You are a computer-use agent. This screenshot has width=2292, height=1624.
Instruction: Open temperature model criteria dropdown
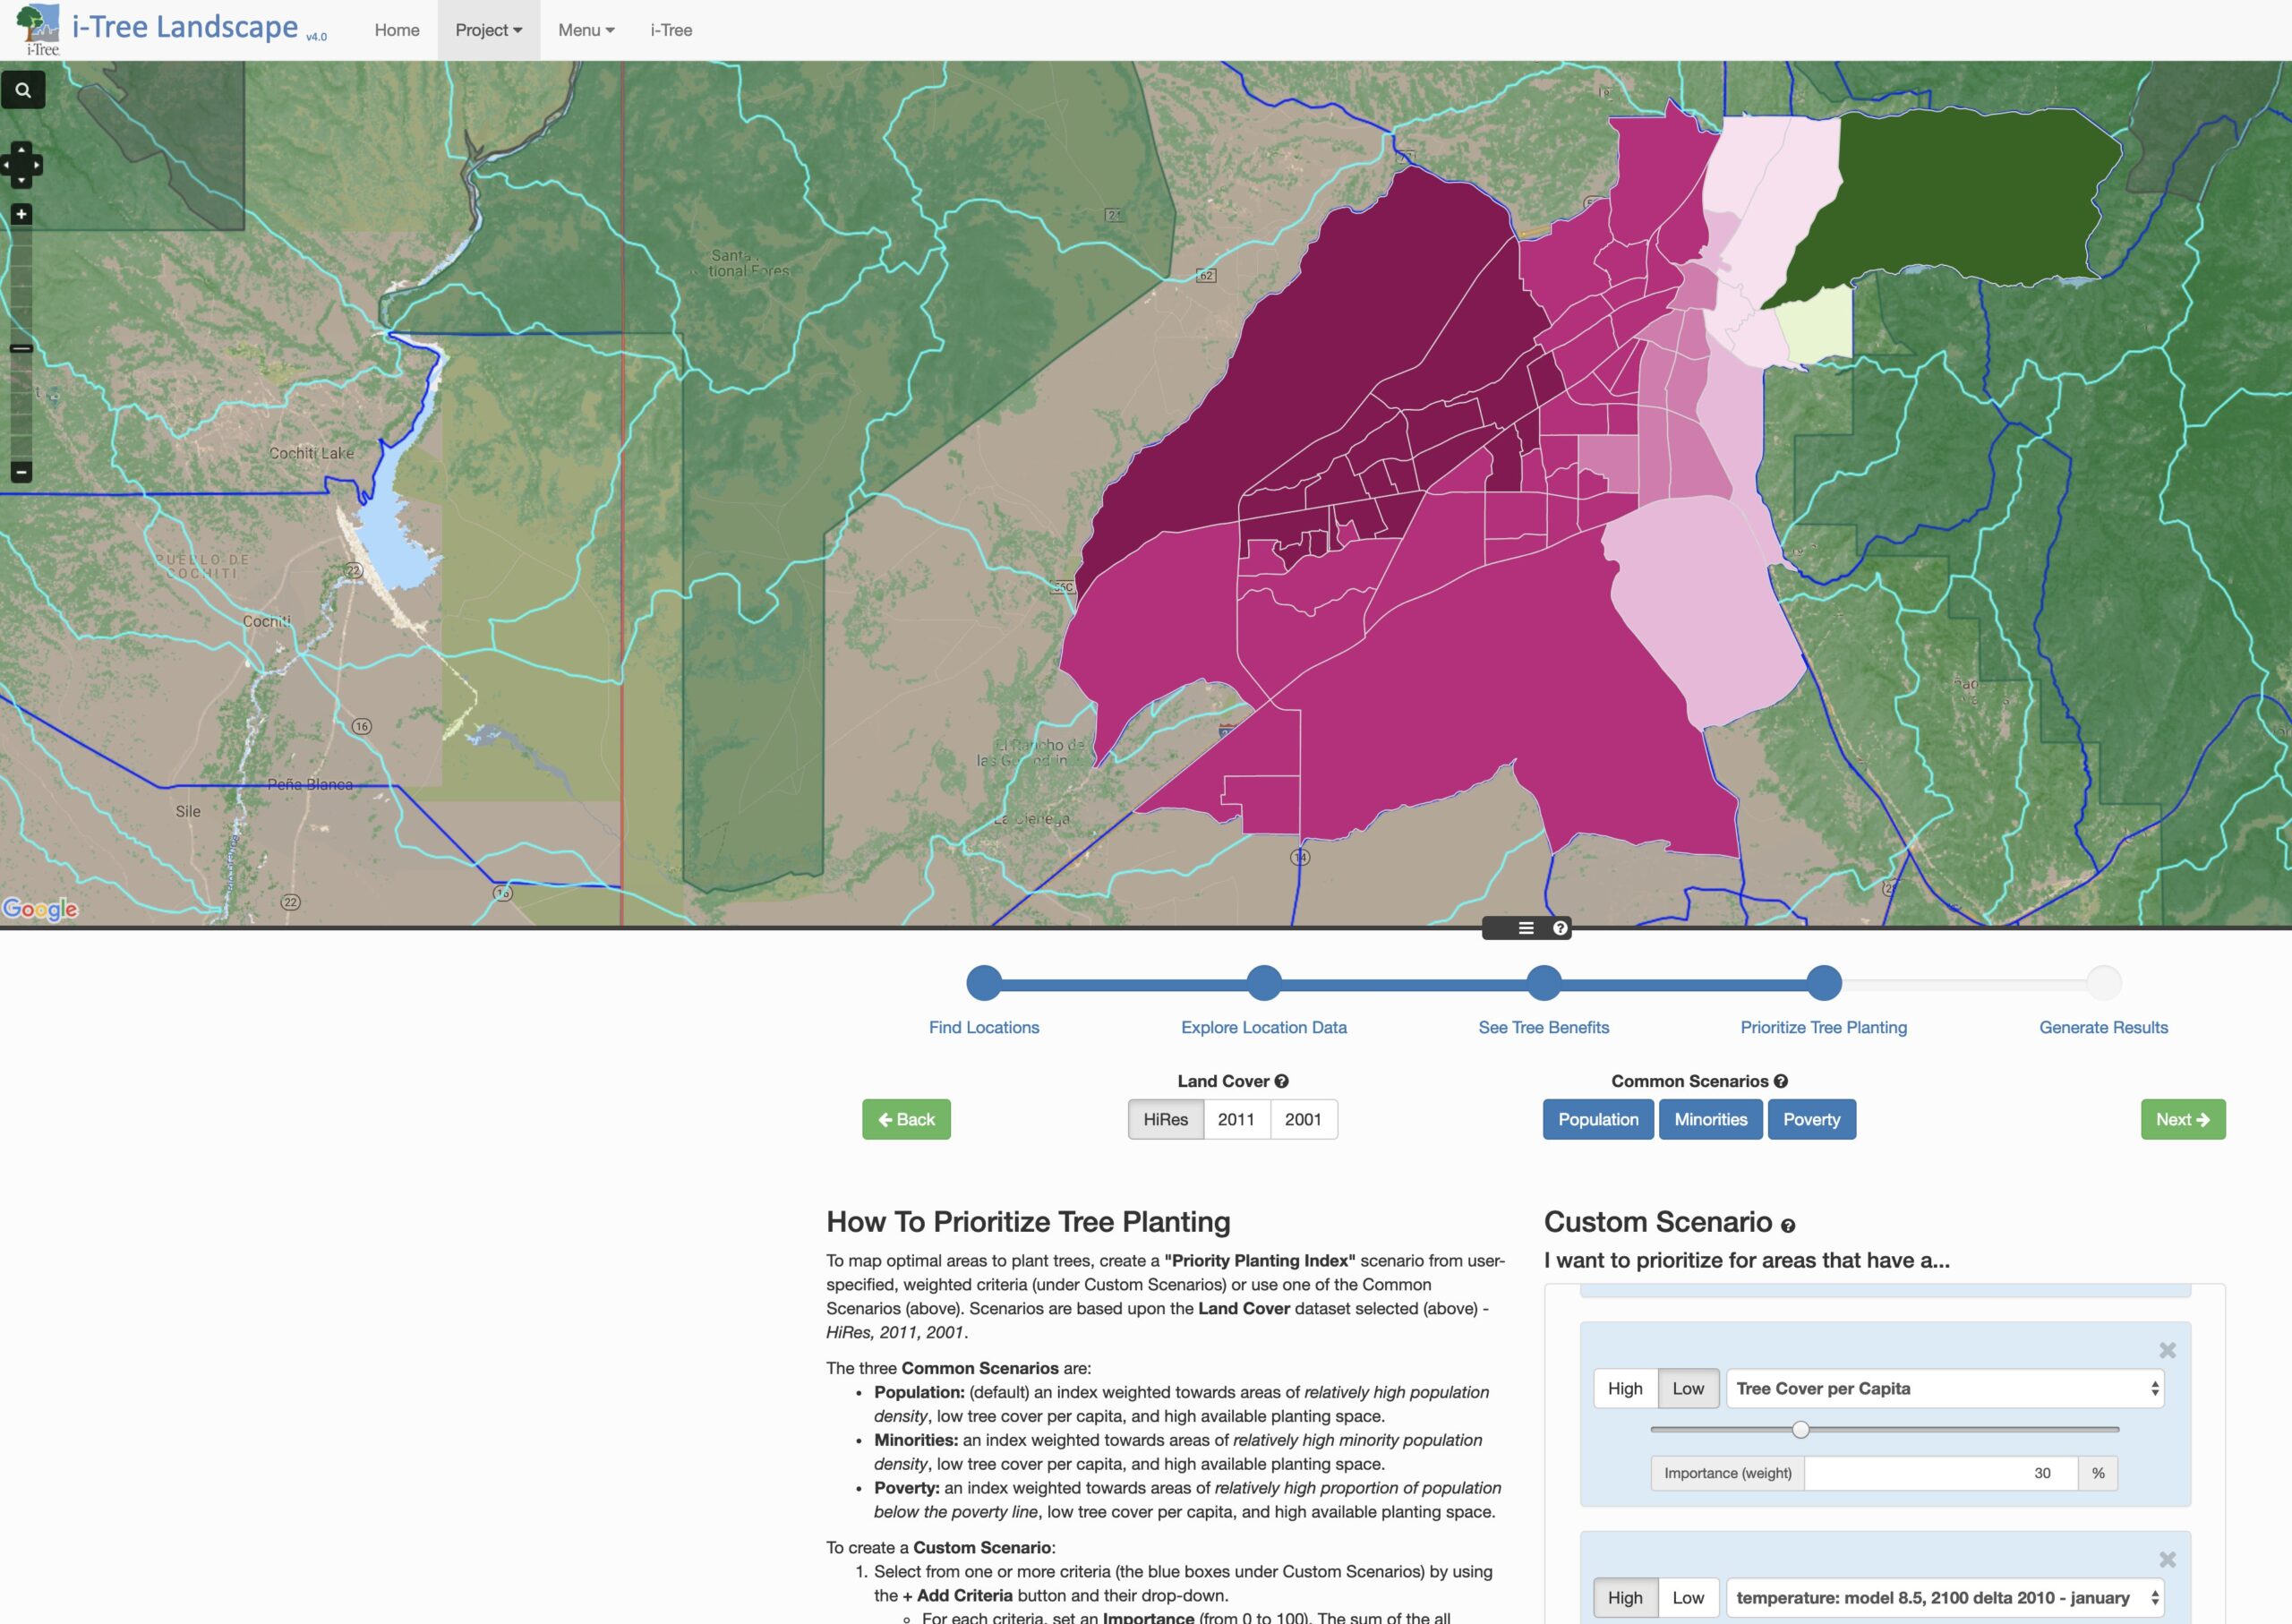[x=1944, y=1597]
